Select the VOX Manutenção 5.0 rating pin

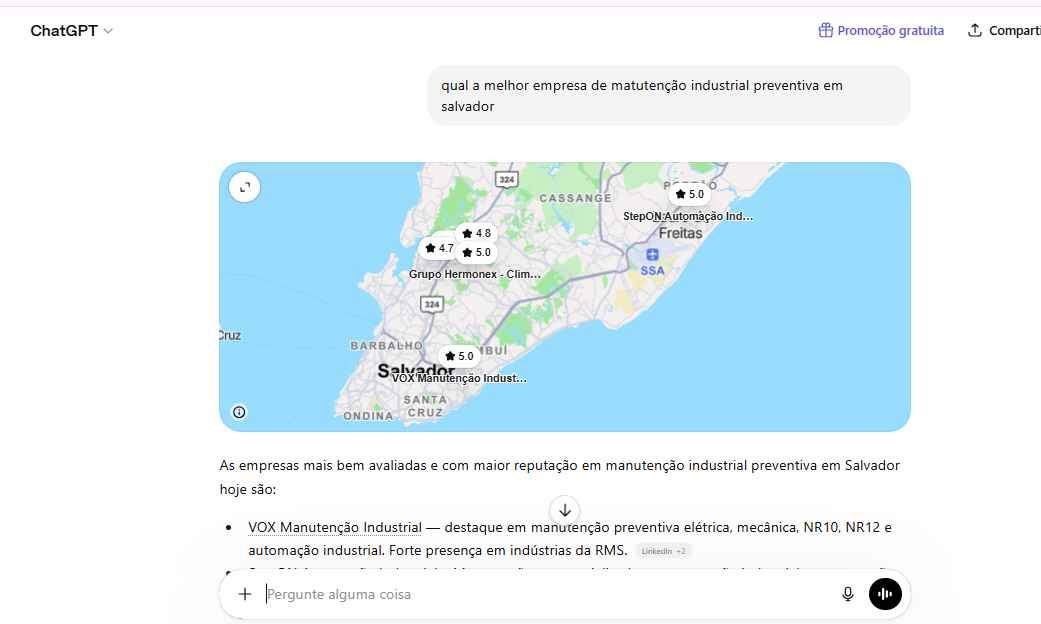(x=459, y=356)
